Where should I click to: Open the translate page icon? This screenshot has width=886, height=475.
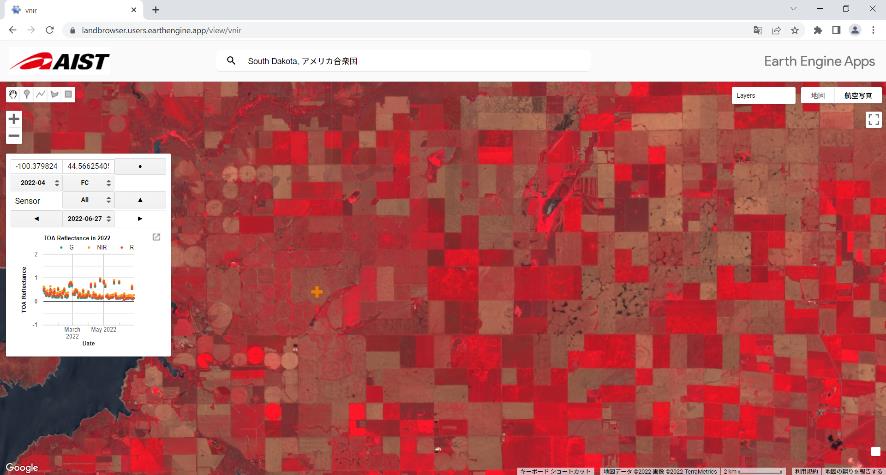(758, 30)
